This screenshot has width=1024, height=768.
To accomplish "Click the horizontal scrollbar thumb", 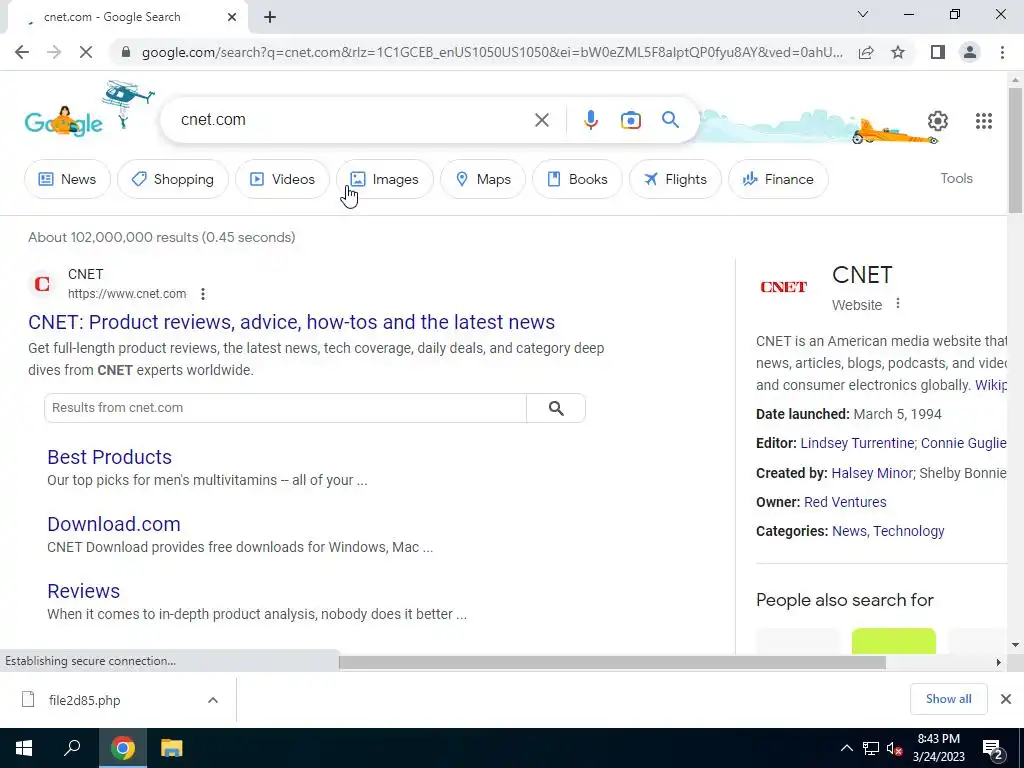I will pyautogui.click(x=612, y=662).
